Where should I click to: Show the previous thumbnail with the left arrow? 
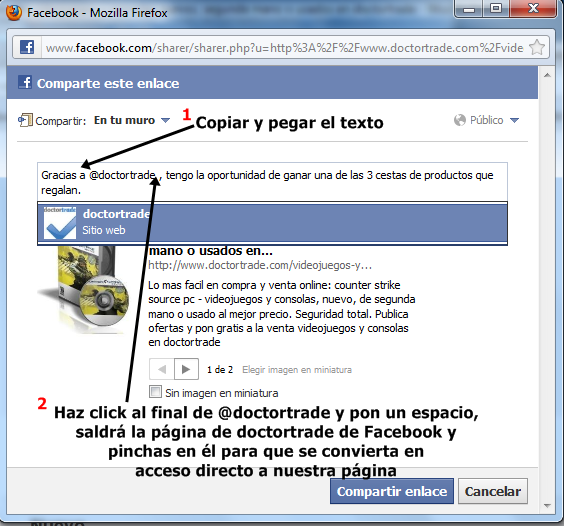pyautogui.click(x=162, y=369)
